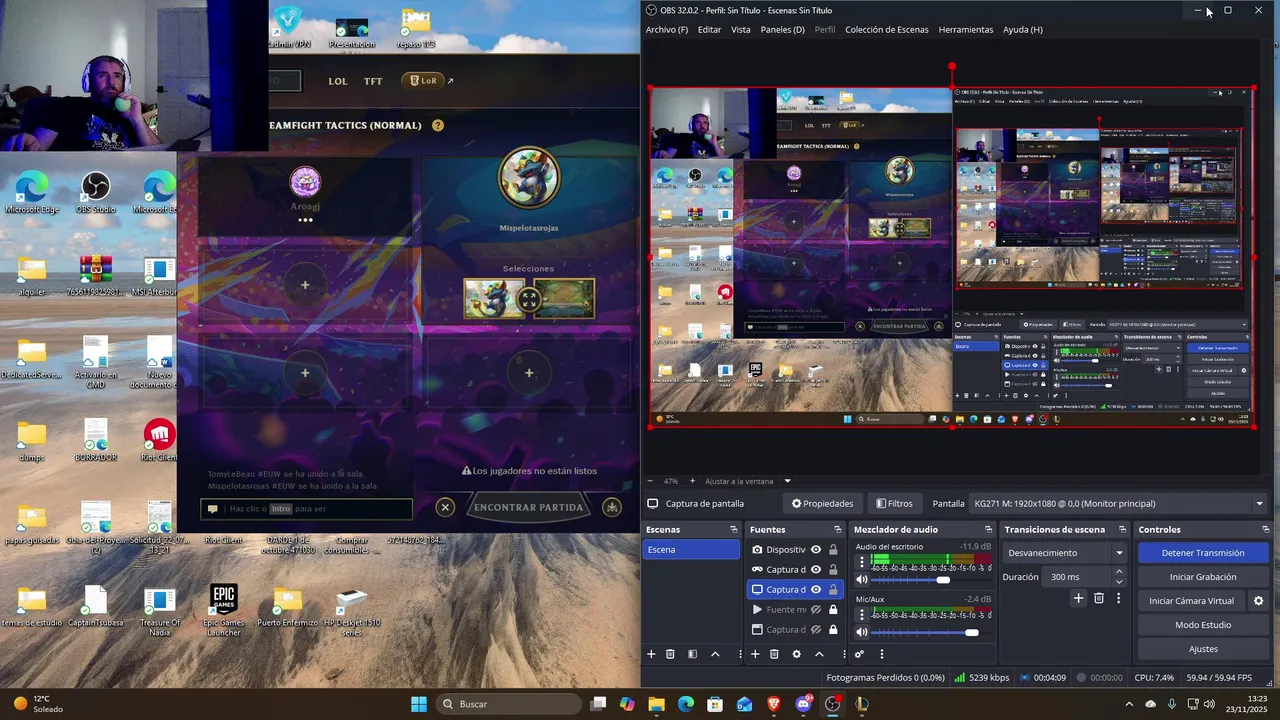Show hidden system tray icons chevron
This screenshot has height=720, width=1280.
1129,704
